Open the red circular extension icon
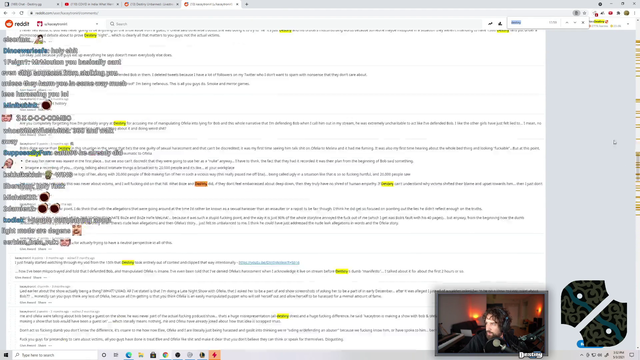640x360 pixels. pos(610,13)
